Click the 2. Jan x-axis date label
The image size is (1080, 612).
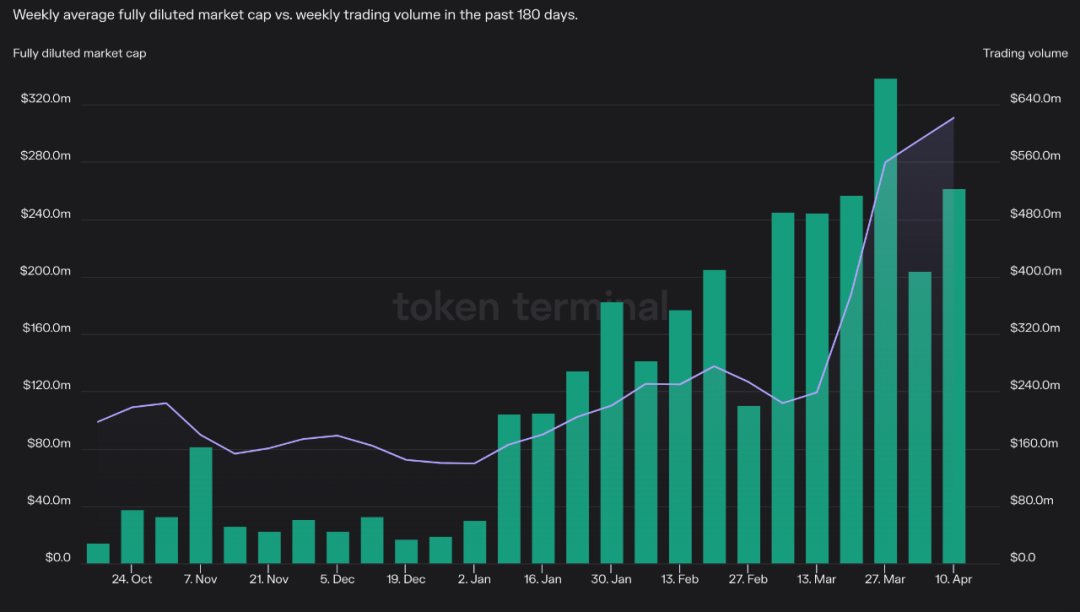(x=474, y=579)
